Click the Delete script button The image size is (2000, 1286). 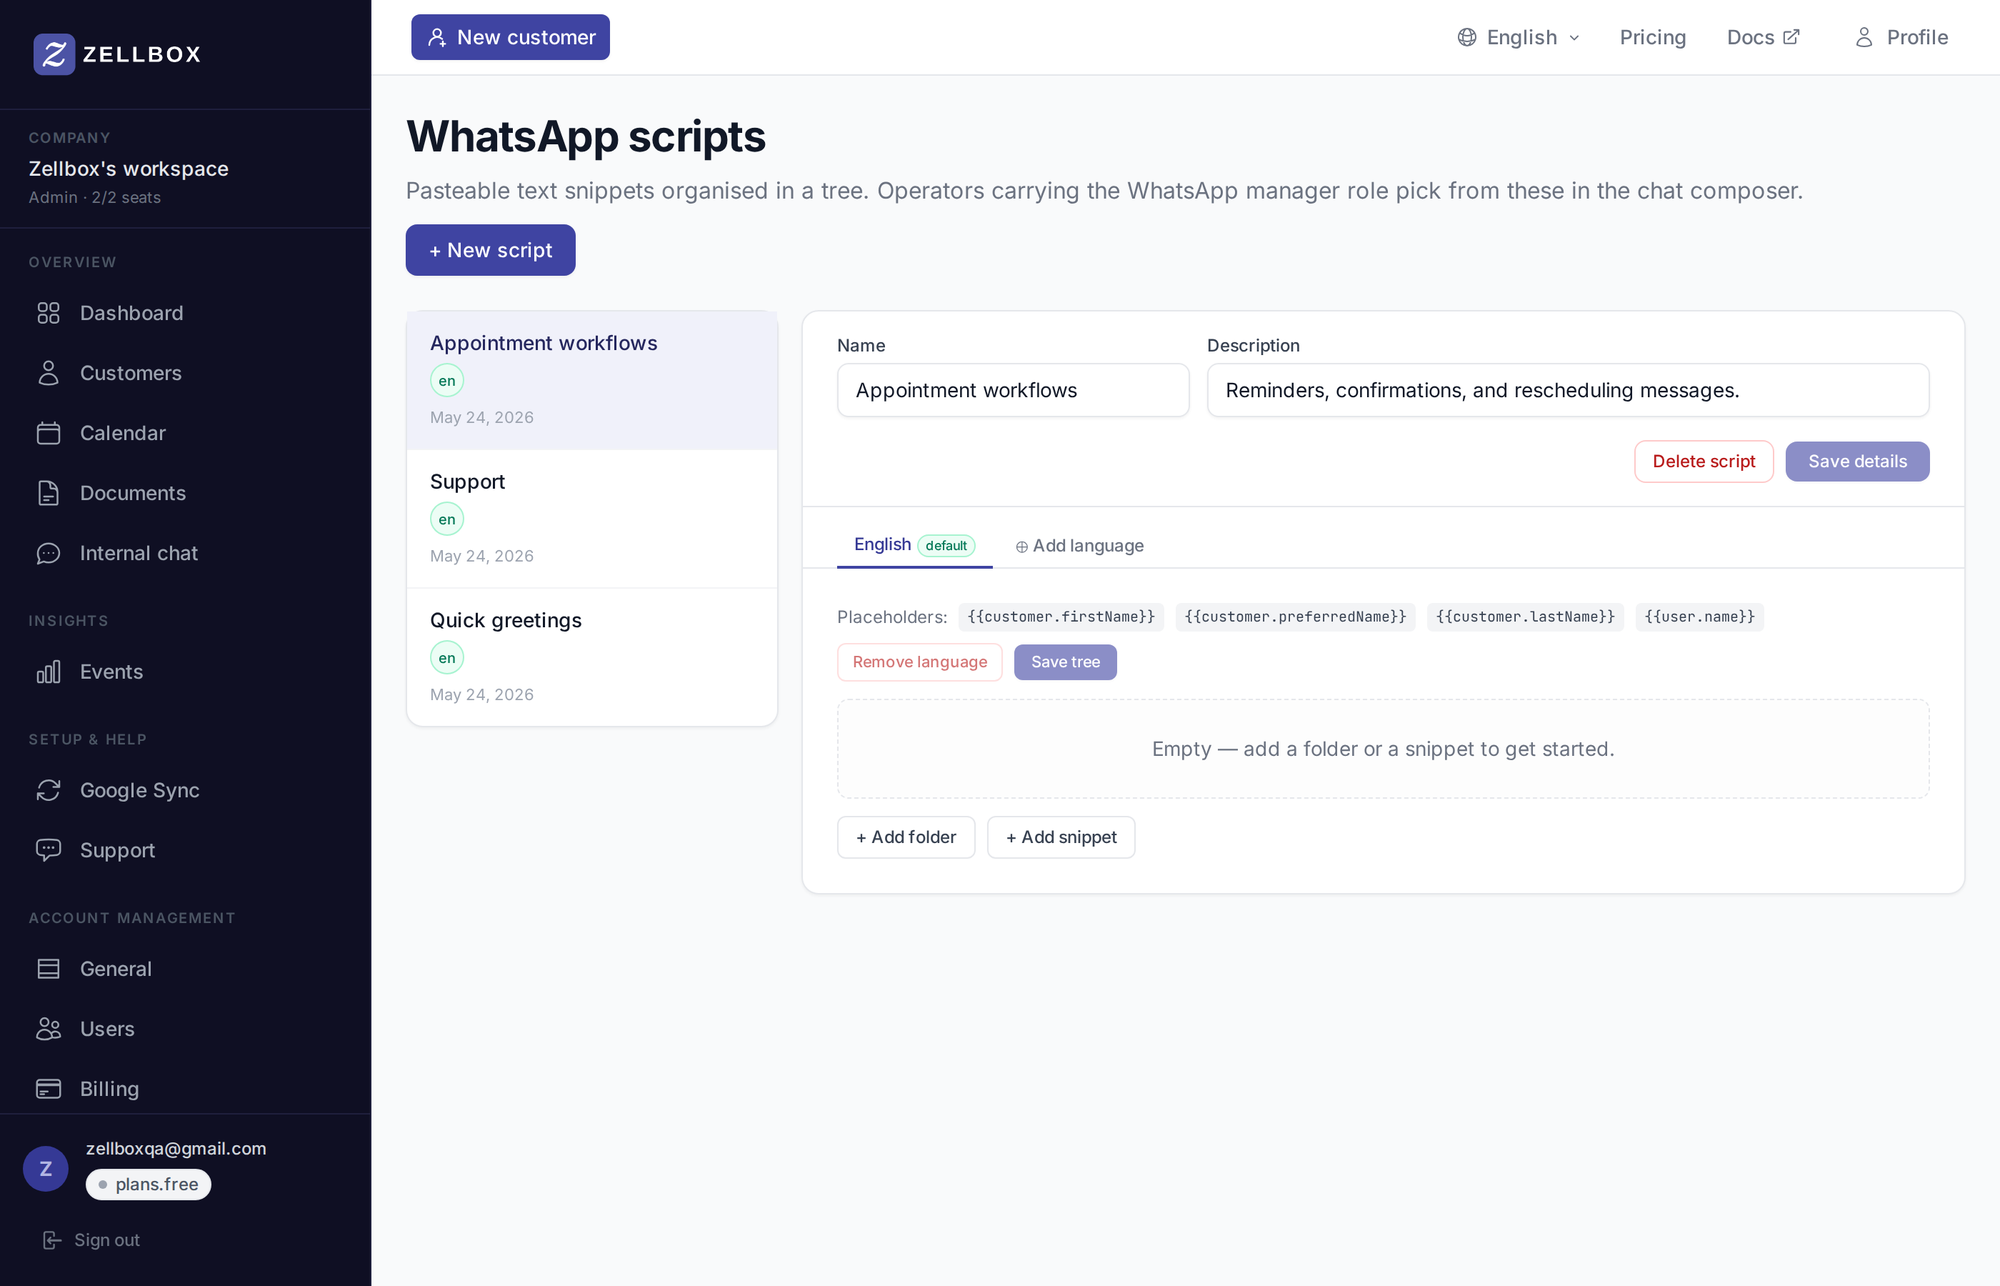(1704, 461)
